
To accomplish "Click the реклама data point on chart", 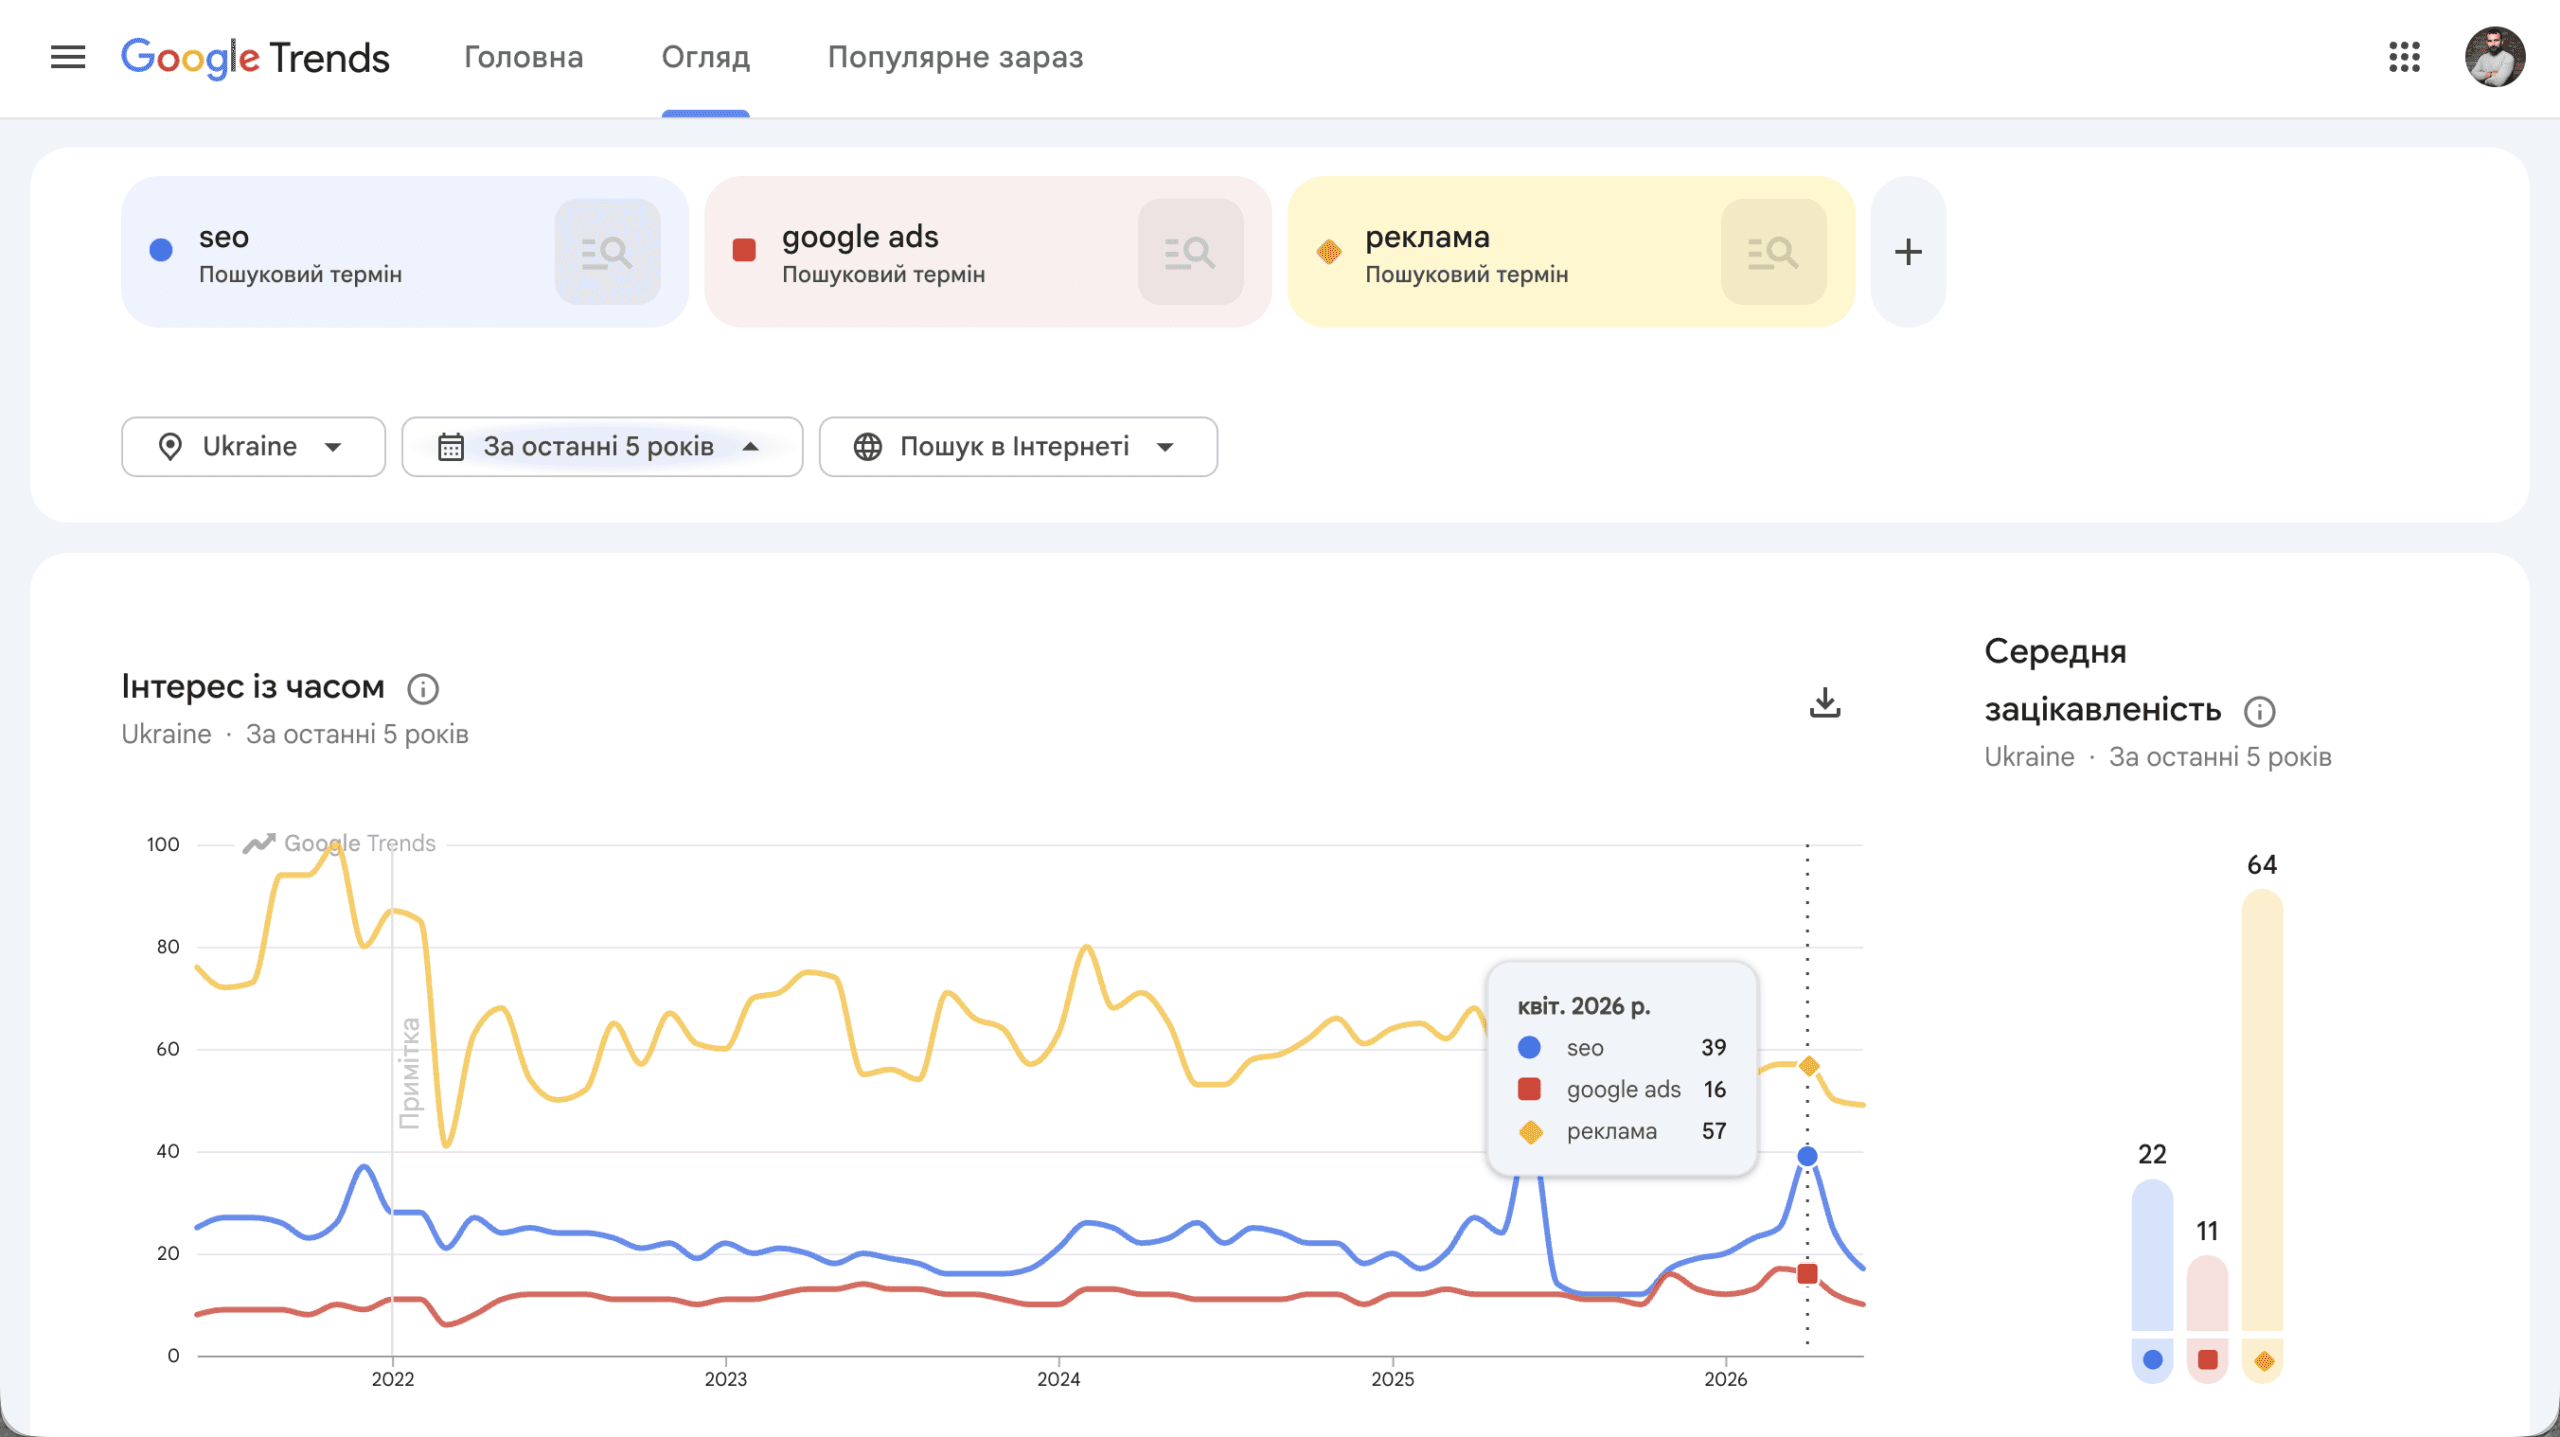I will (1808, 1066).
